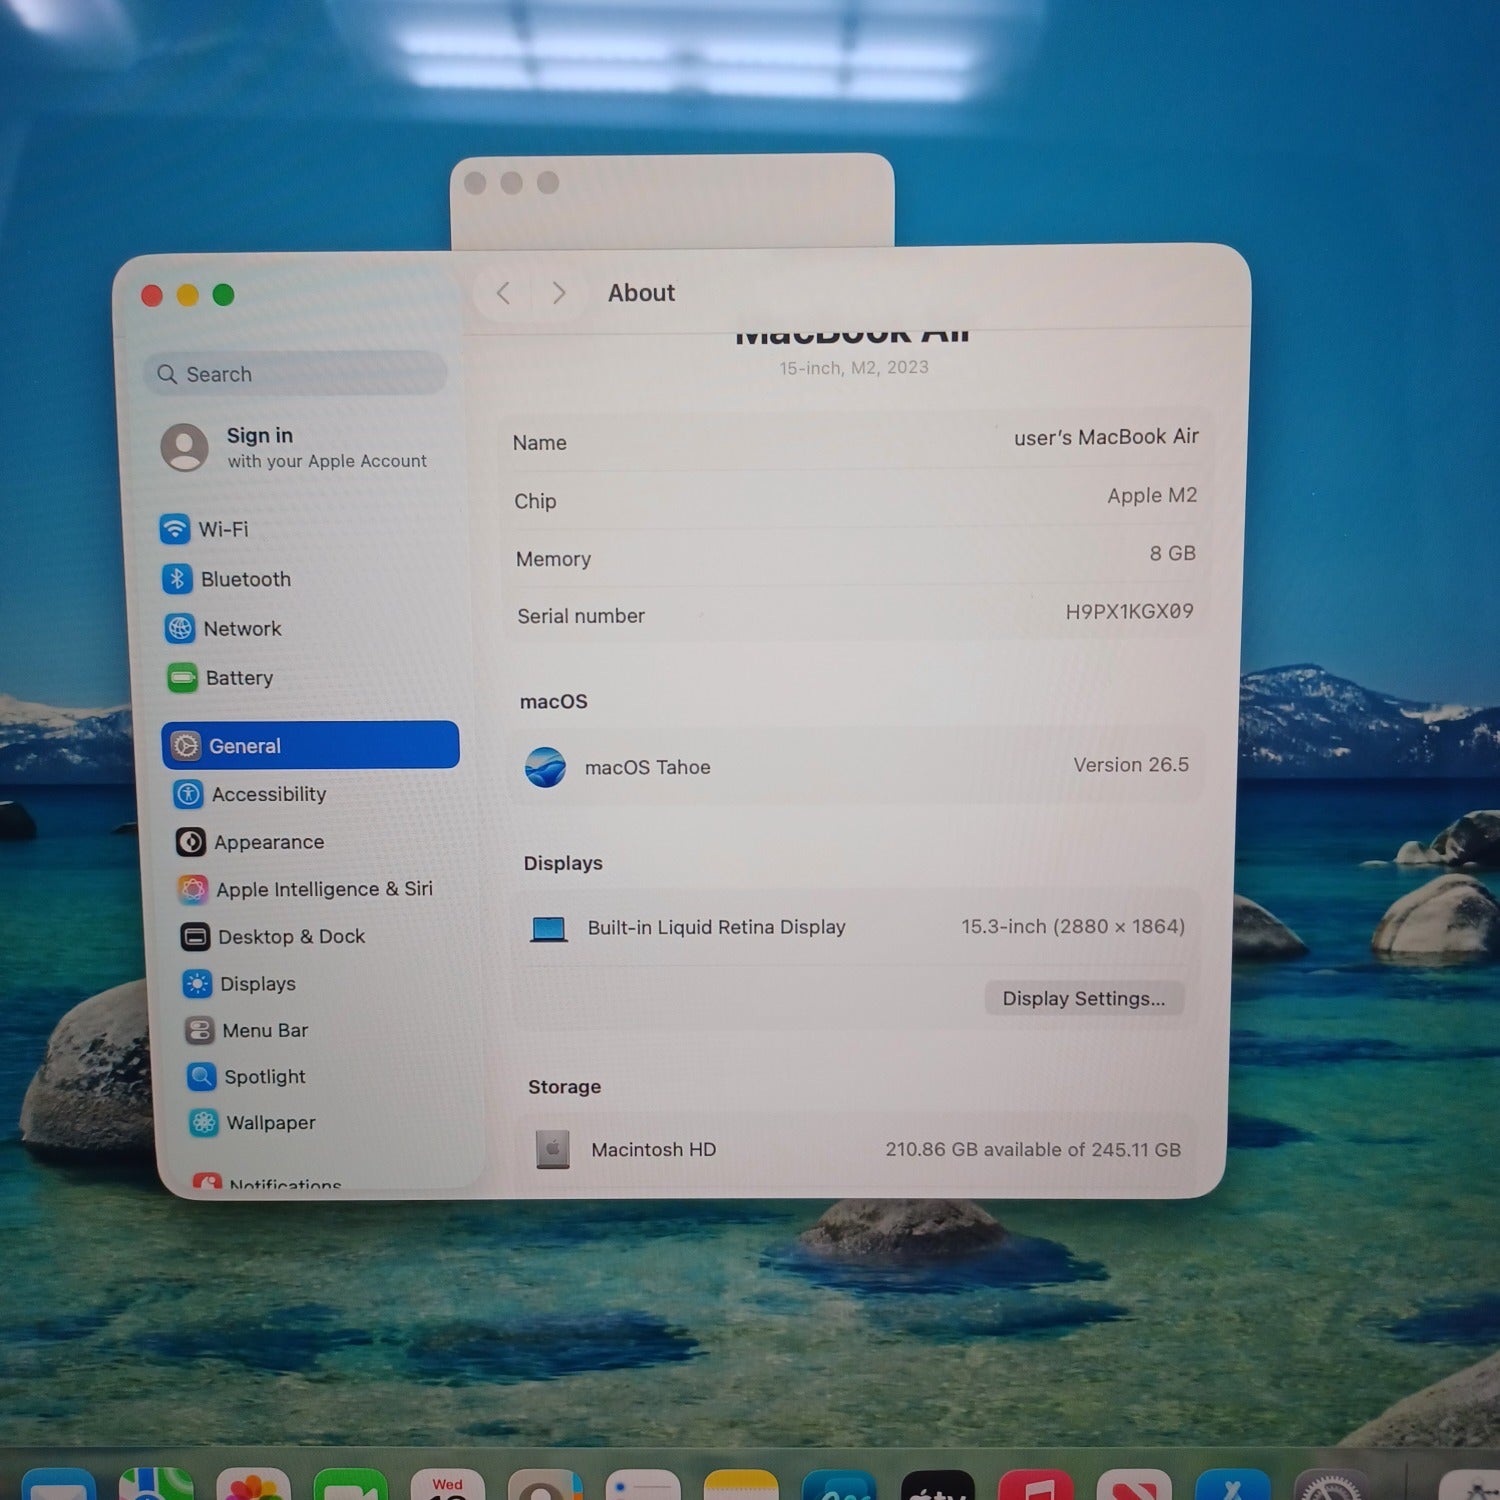
Task: Click the Display Settings... button
Action: [x=1084, y=998]
